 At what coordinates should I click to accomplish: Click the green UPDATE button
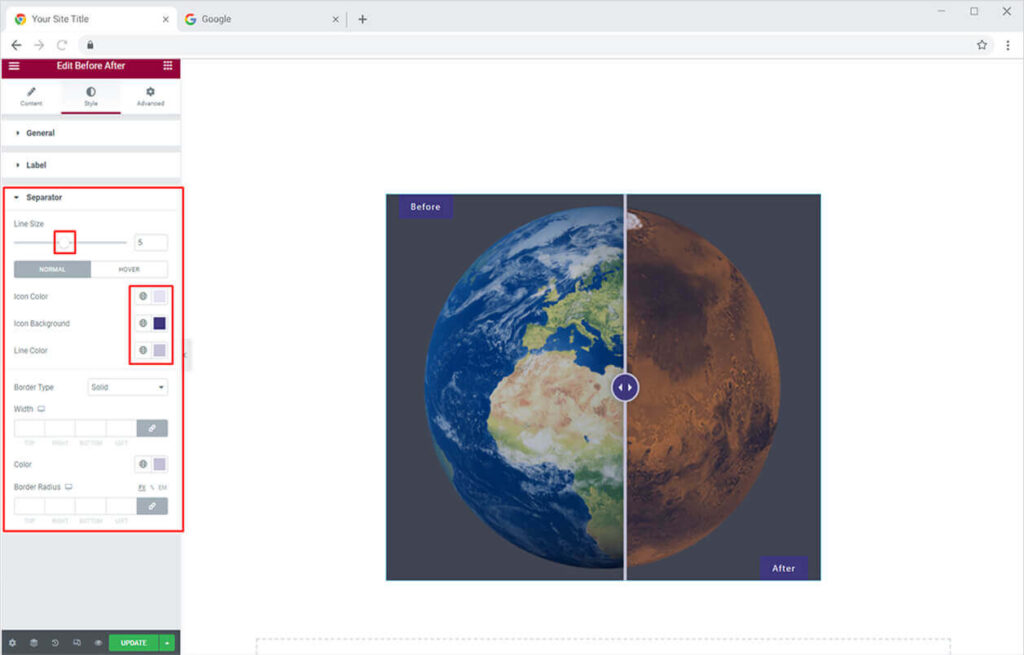tap(133, 643)
